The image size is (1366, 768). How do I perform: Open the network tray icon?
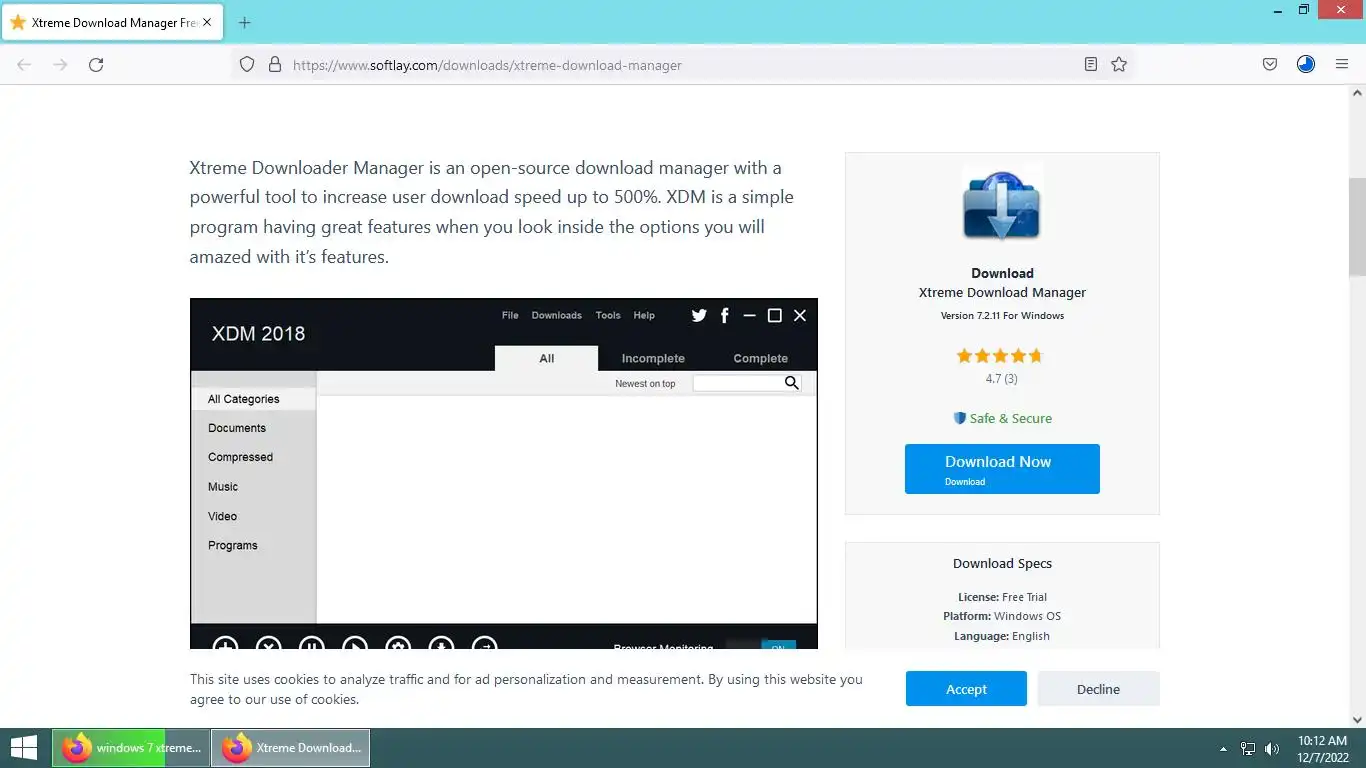point(1248,748)
